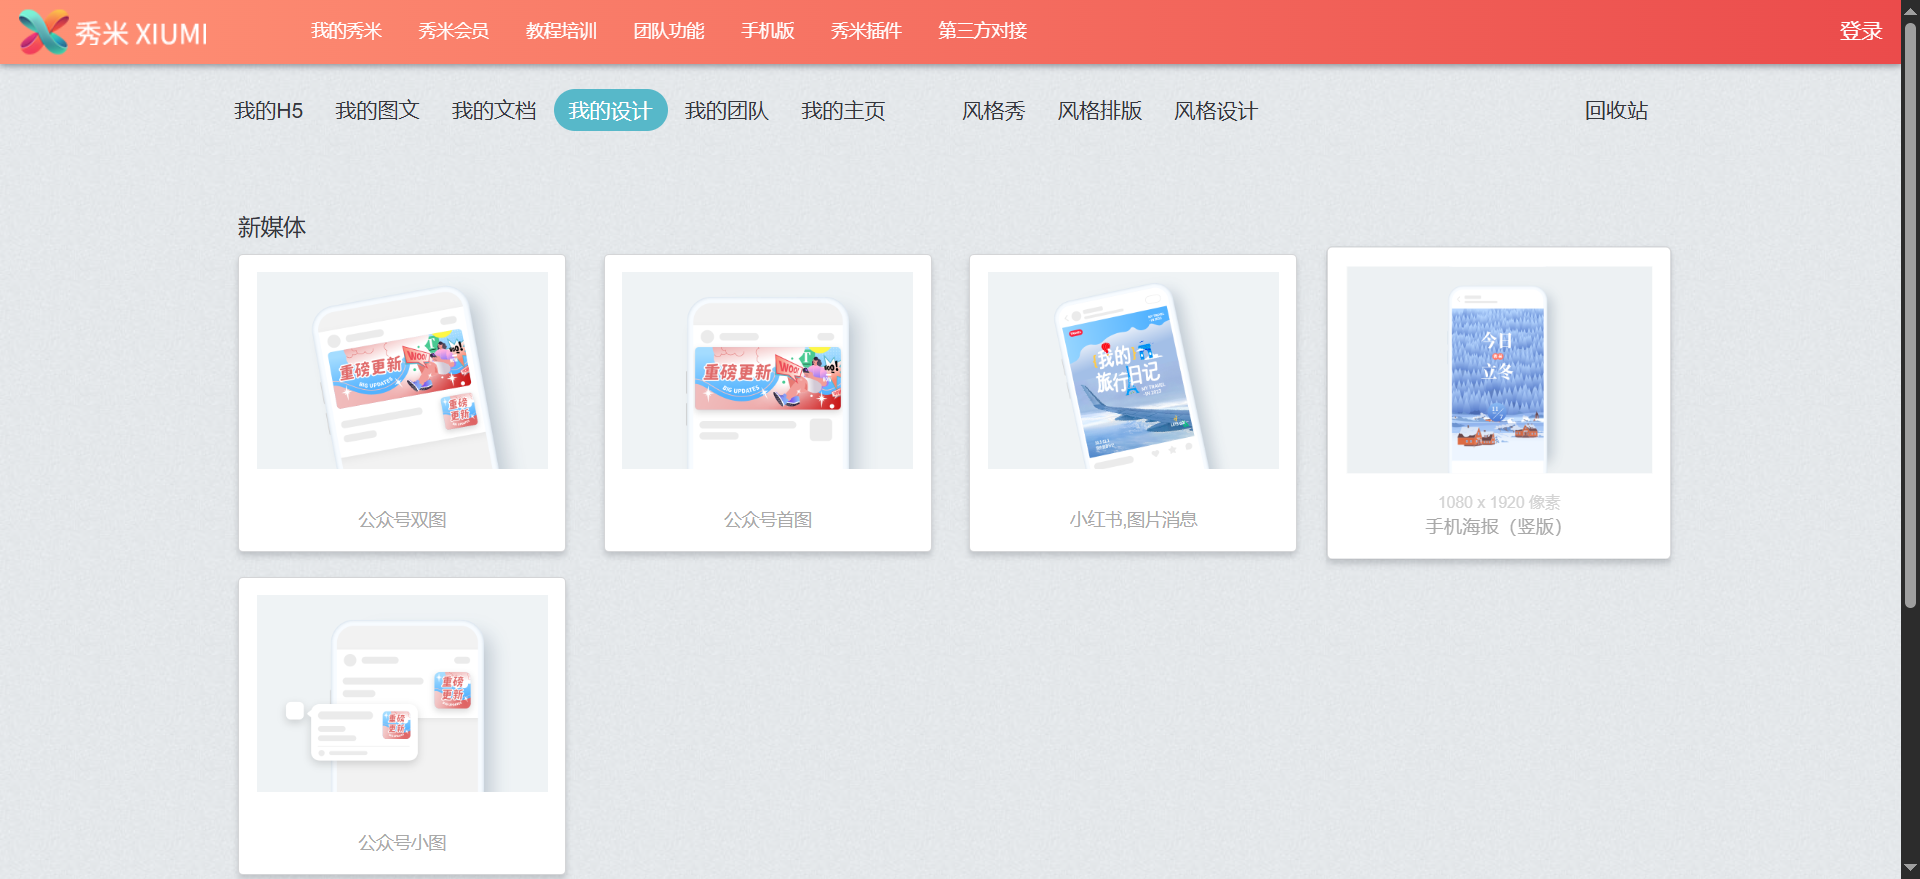
Task: Switch to the 我的图文 tab
Action: (377, 111)
